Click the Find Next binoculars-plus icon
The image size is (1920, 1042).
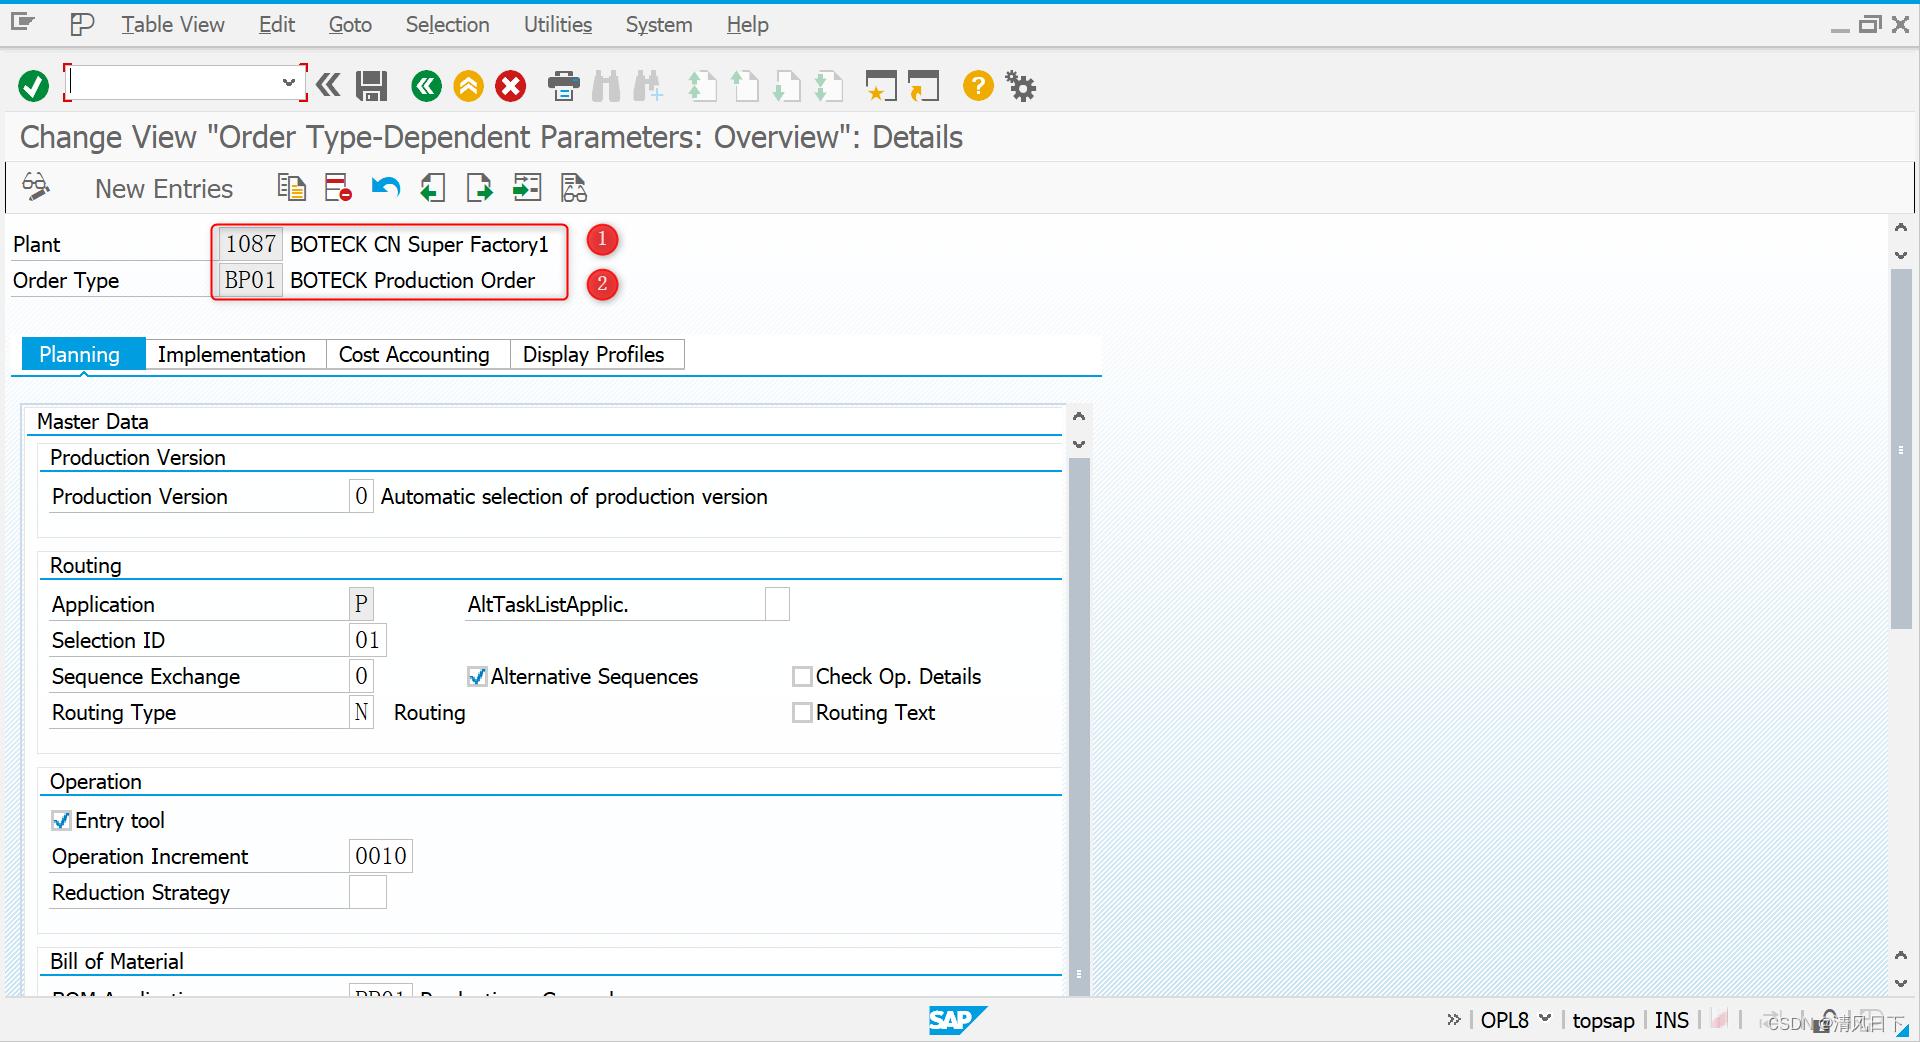(x=648, y=86)
